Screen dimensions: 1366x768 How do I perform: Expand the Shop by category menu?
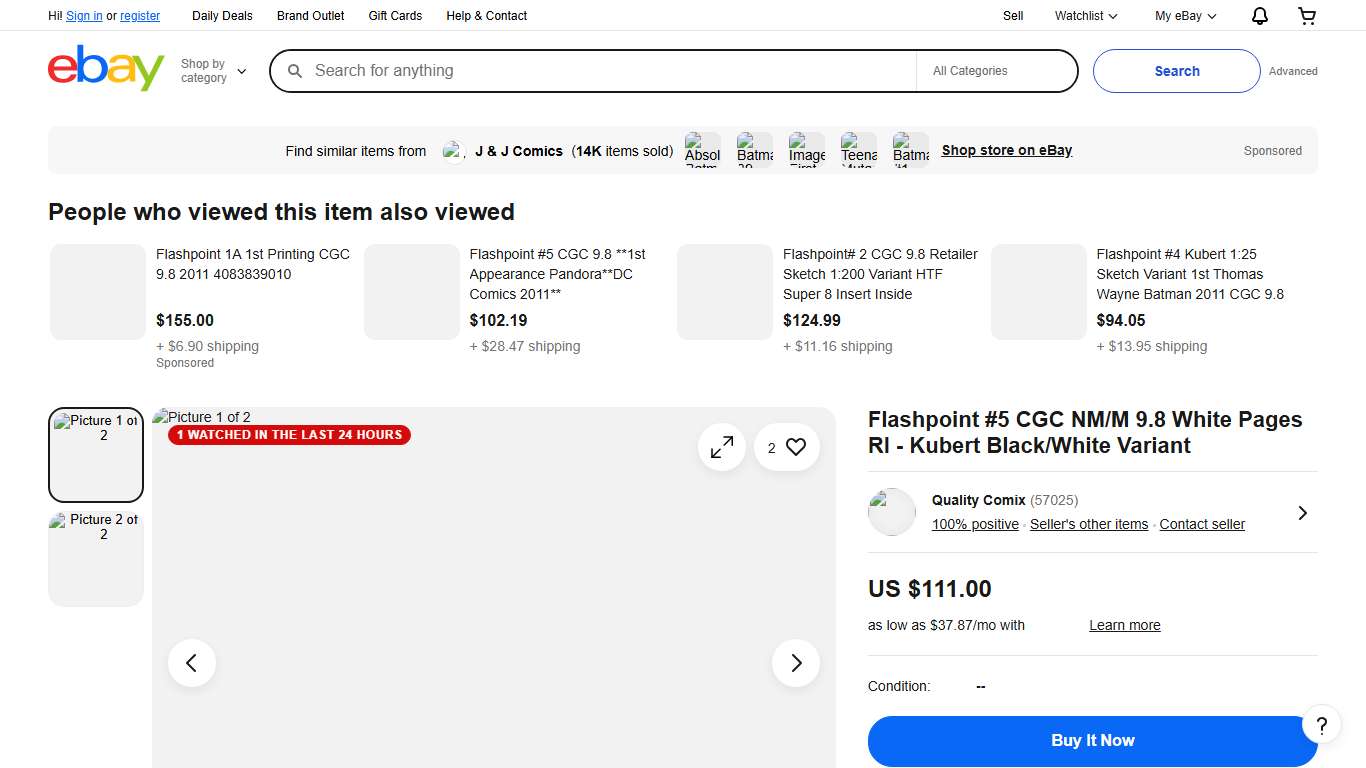213,71
